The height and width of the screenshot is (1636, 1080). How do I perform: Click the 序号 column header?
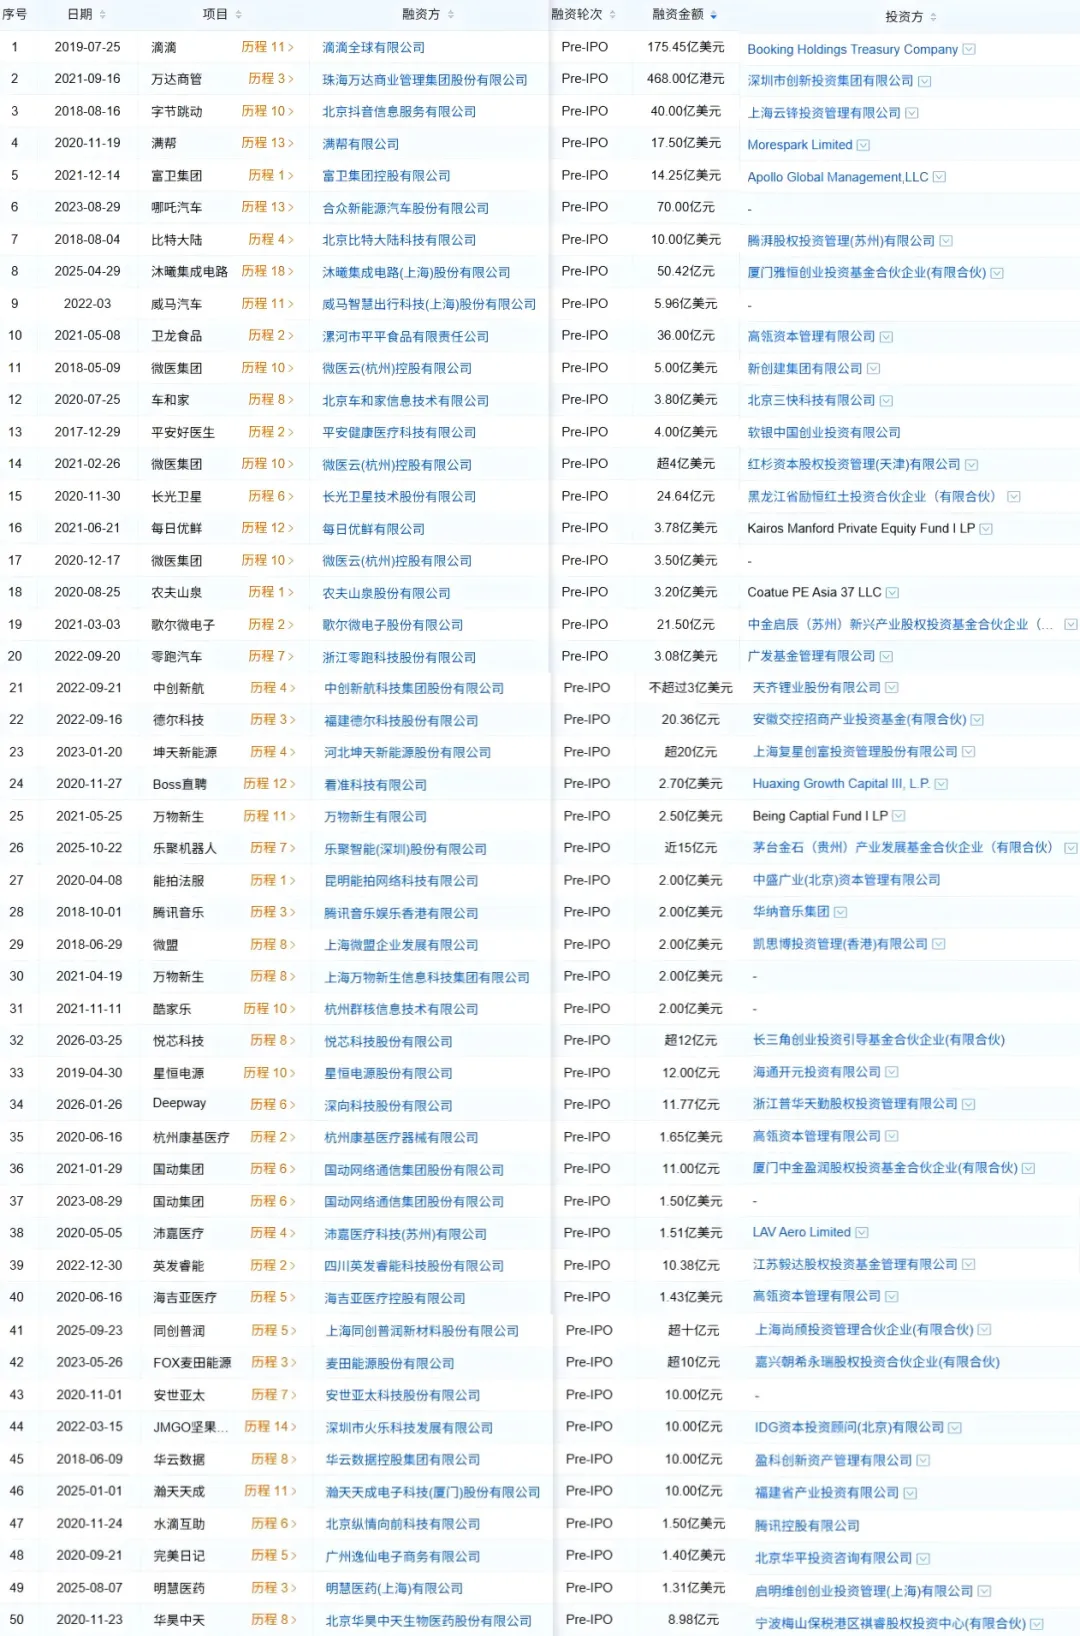pos(14,14)
